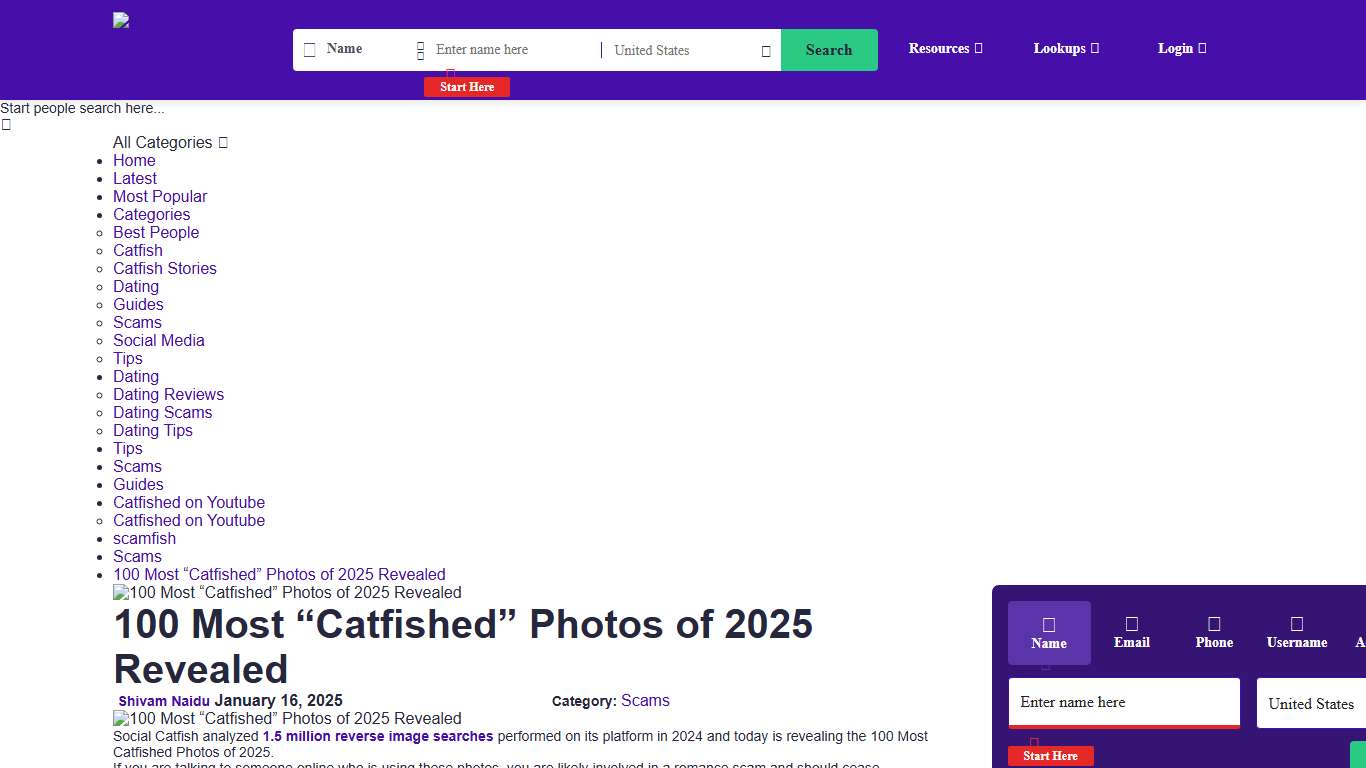The width and height of the screenshot is (1366, 768).
Task: Open the Login dropdown
Action: pyautogui.click(x=1181, y=48)
